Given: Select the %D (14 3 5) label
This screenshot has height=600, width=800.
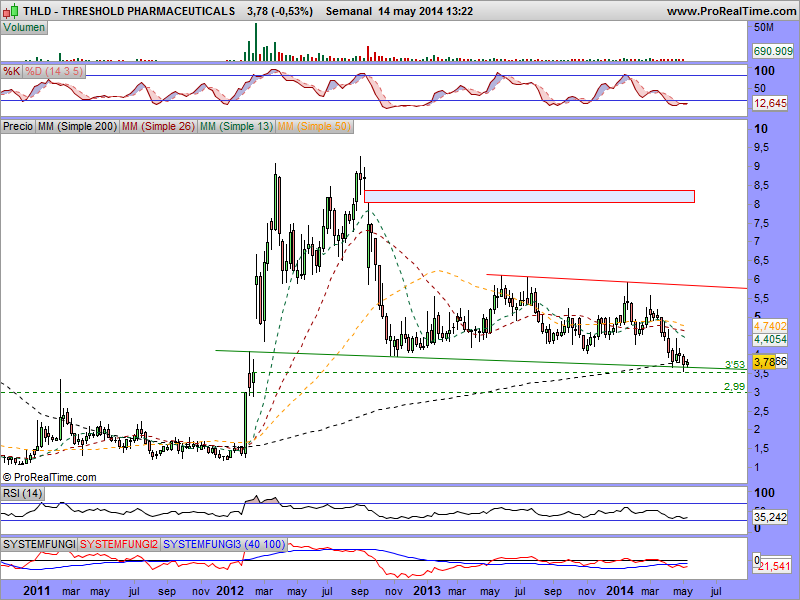Looking at the screenshot, I should point(54,71).
